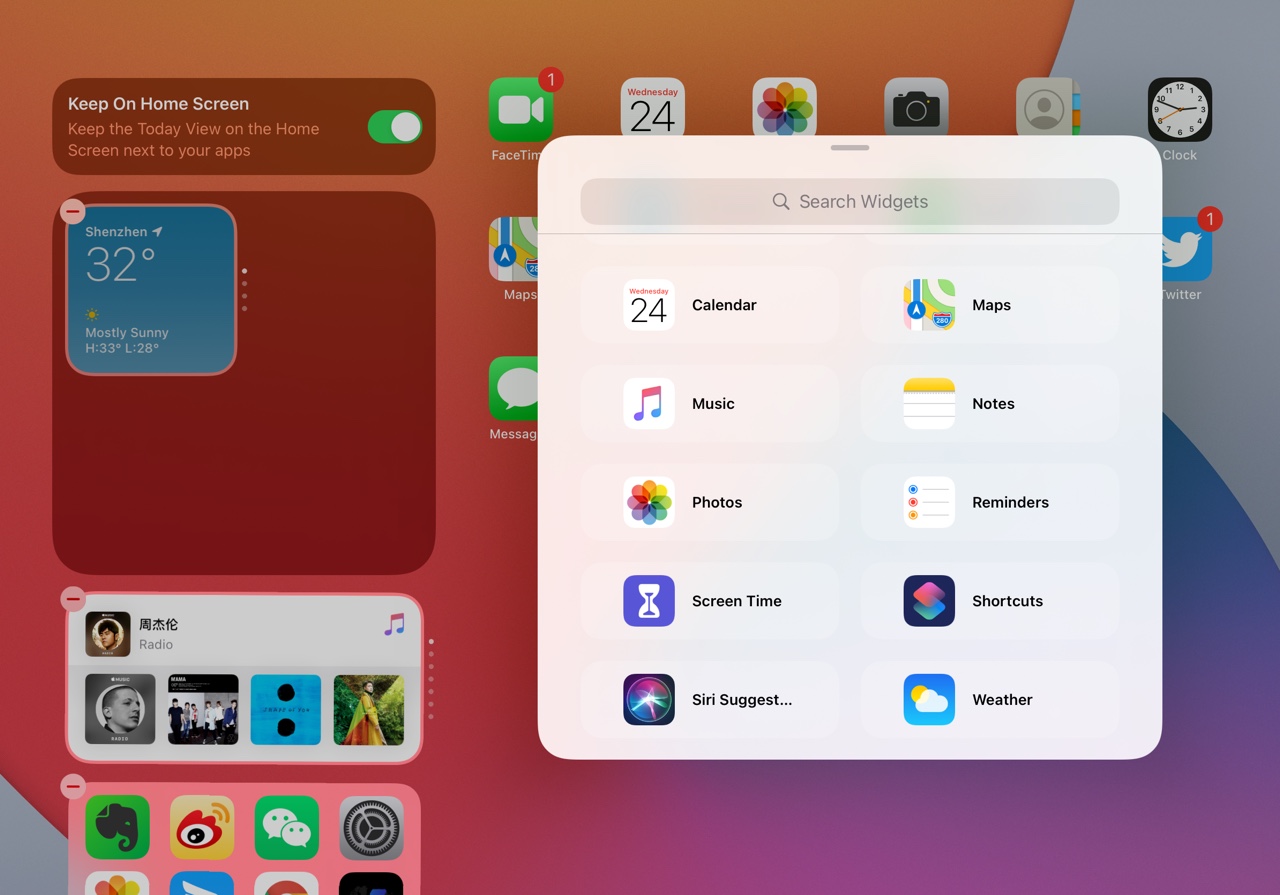Remove the Music widget with its minus button
Screen dimensions: 1280x895
click(72, 599)
